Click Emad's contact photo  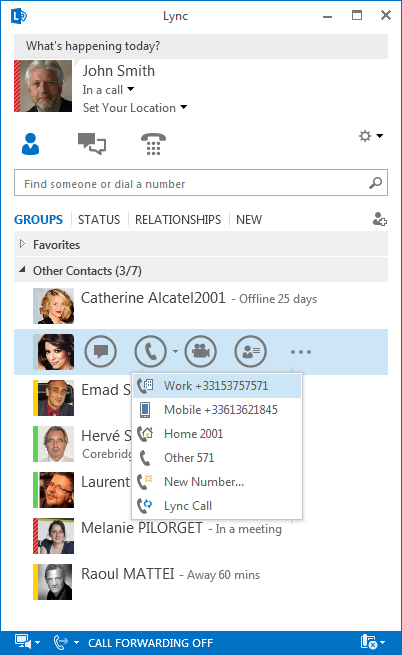56,398
